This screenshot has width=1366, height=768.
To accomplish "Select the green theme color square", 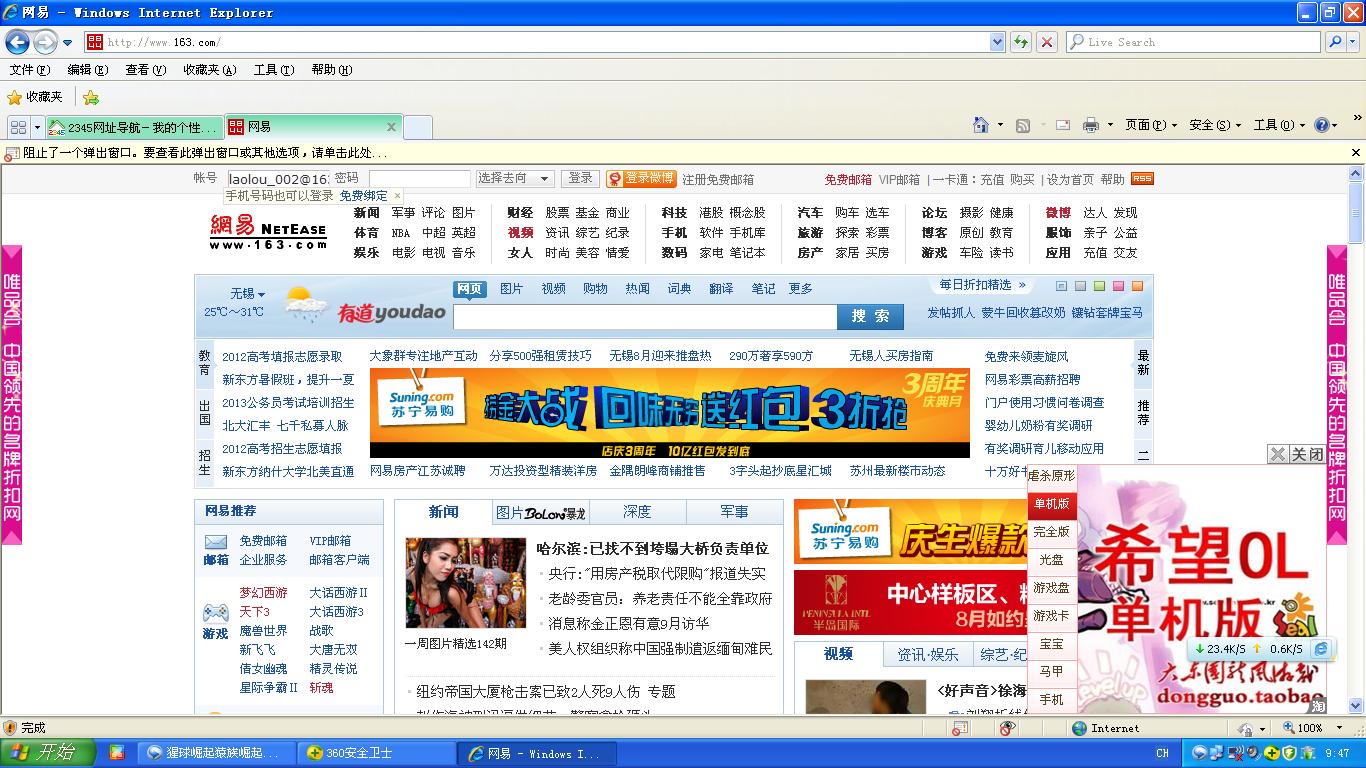I will 1099,286.
